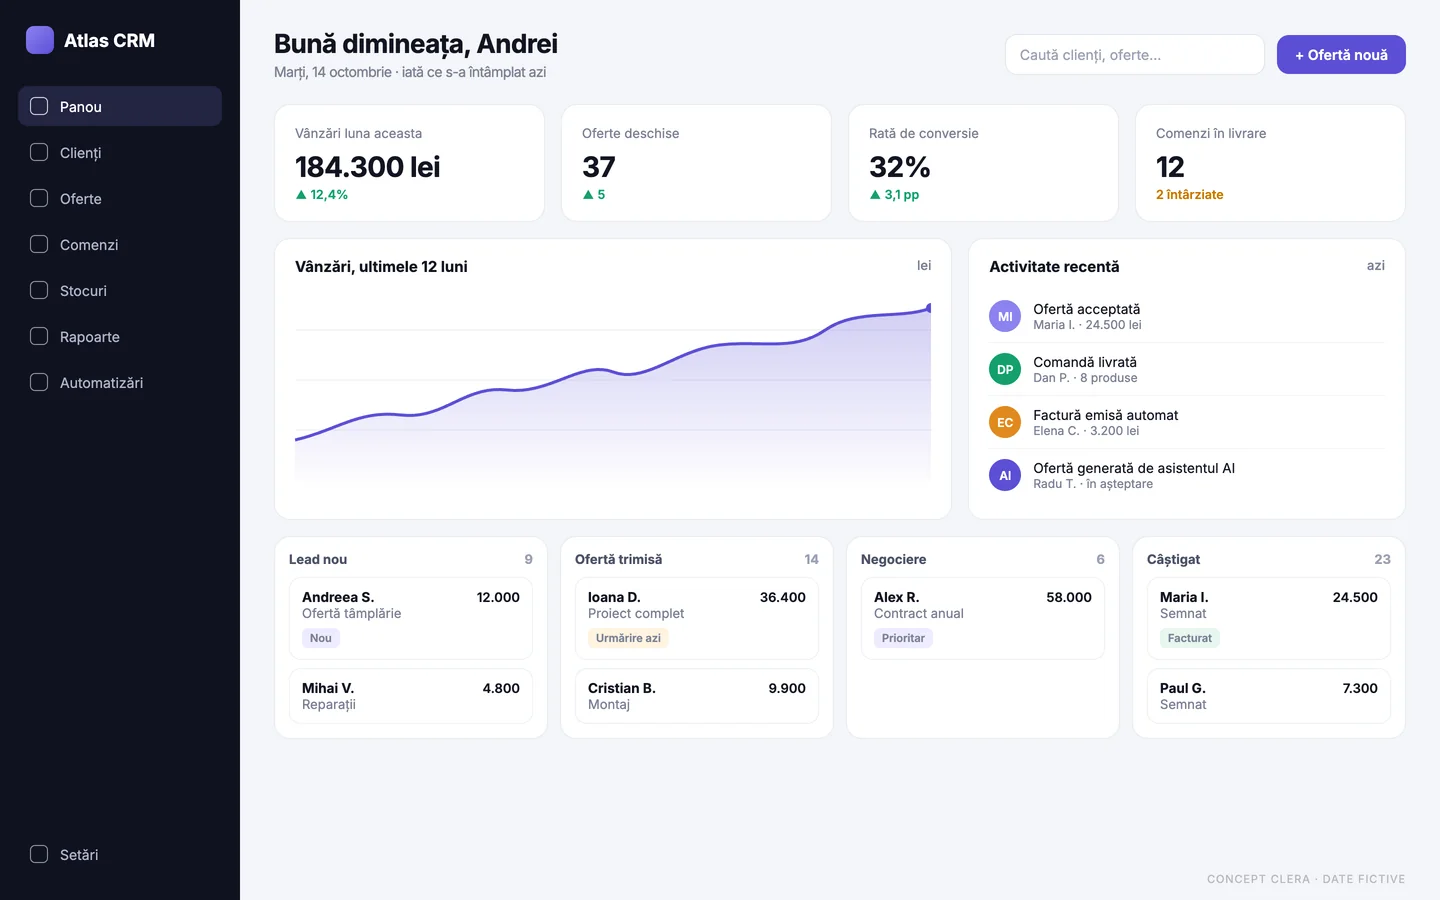Image resolution: width=1440 pixels, height=900 pixels.
Task: Open Alex R. Contract anual card
Action: click(x=983, y=618)
